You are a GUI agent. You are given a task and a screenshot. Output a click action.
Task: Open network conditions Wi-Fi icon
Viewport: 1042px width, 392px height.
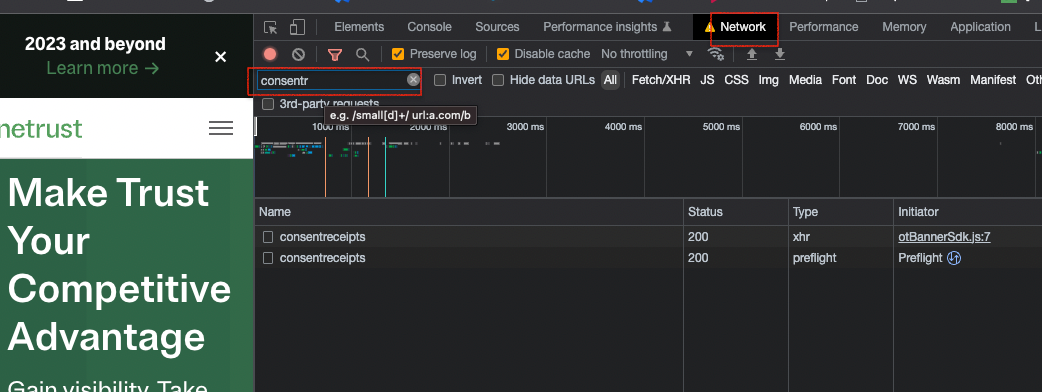click(x=716, y=54)
